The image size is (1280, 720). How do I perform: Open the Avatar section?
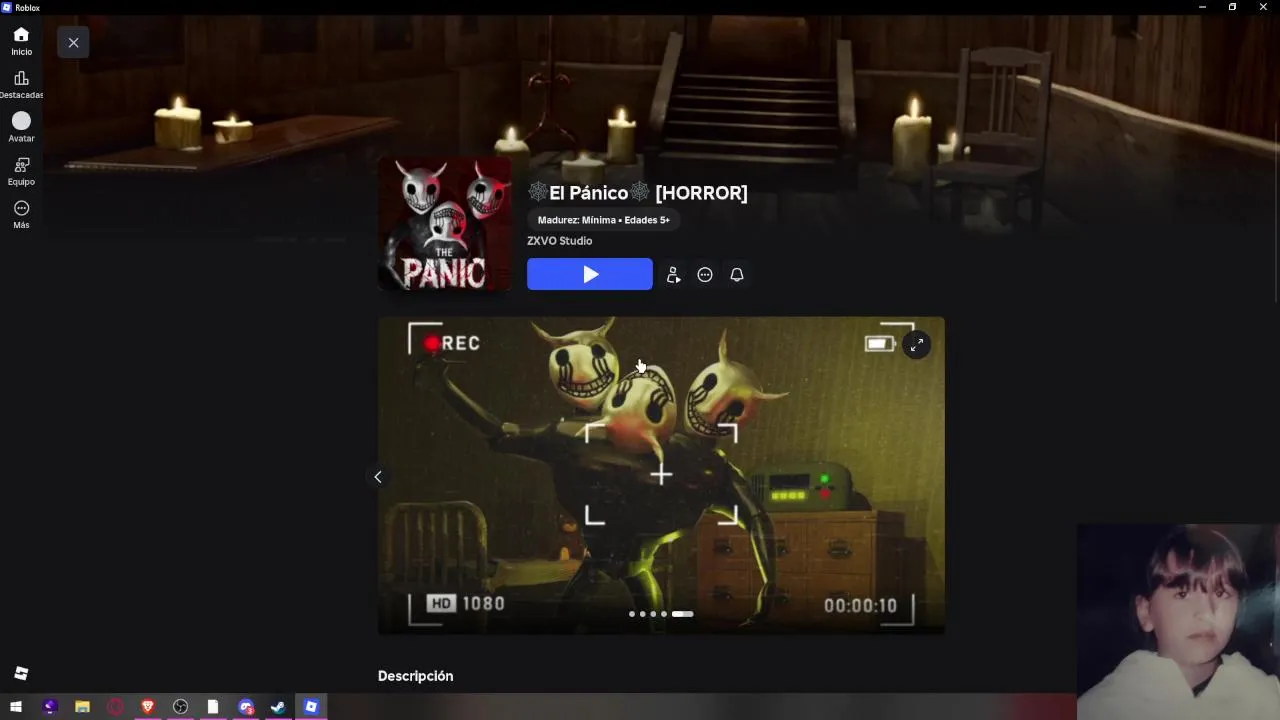[x=21, y=127]
